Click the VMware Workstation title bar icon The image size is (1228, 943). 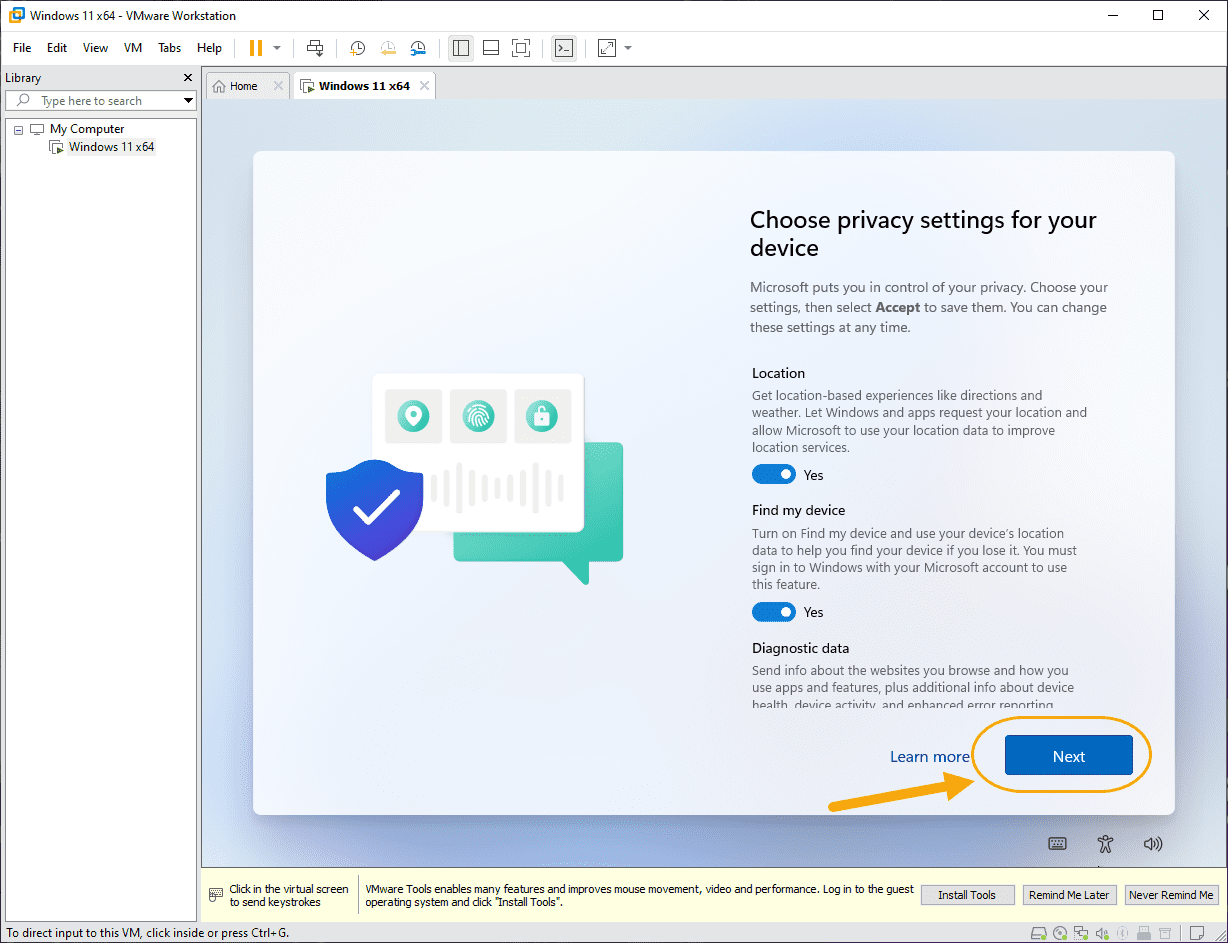click(x=16, y=15)
